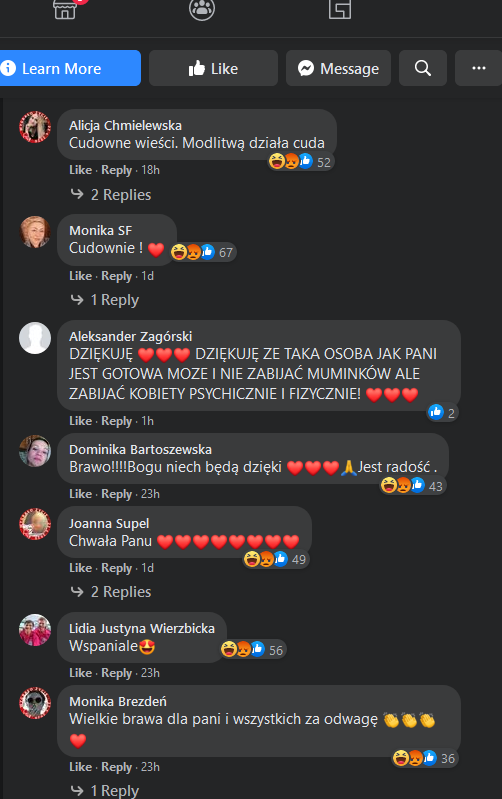Toggle Like on Lidia Justyna Wierzbicka's comment
The image size is (502, 799).
coord(81,673)
